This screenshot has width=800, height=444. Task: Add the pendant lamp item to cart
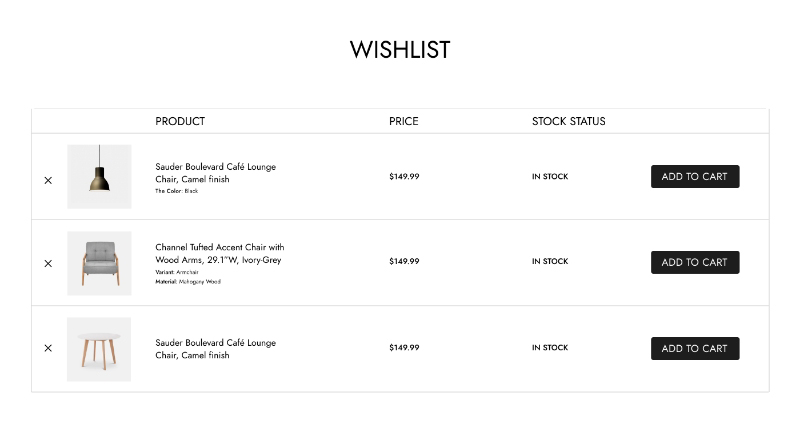tap(695, 177)
